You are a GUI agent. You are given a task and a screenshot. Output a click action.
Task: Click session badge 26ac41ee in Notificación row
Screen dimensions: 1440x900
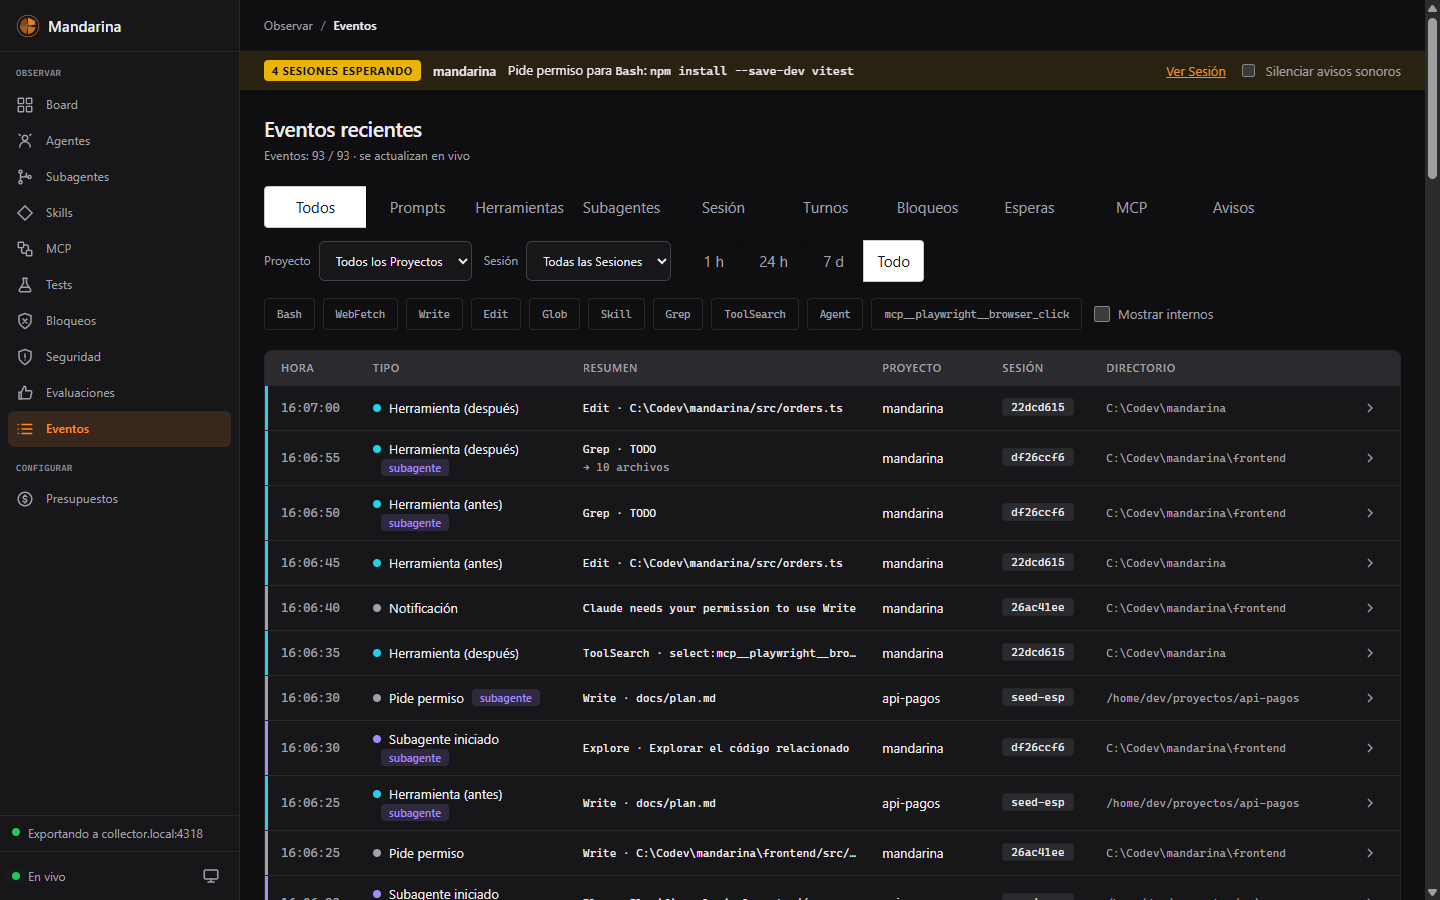point(1038,607)
